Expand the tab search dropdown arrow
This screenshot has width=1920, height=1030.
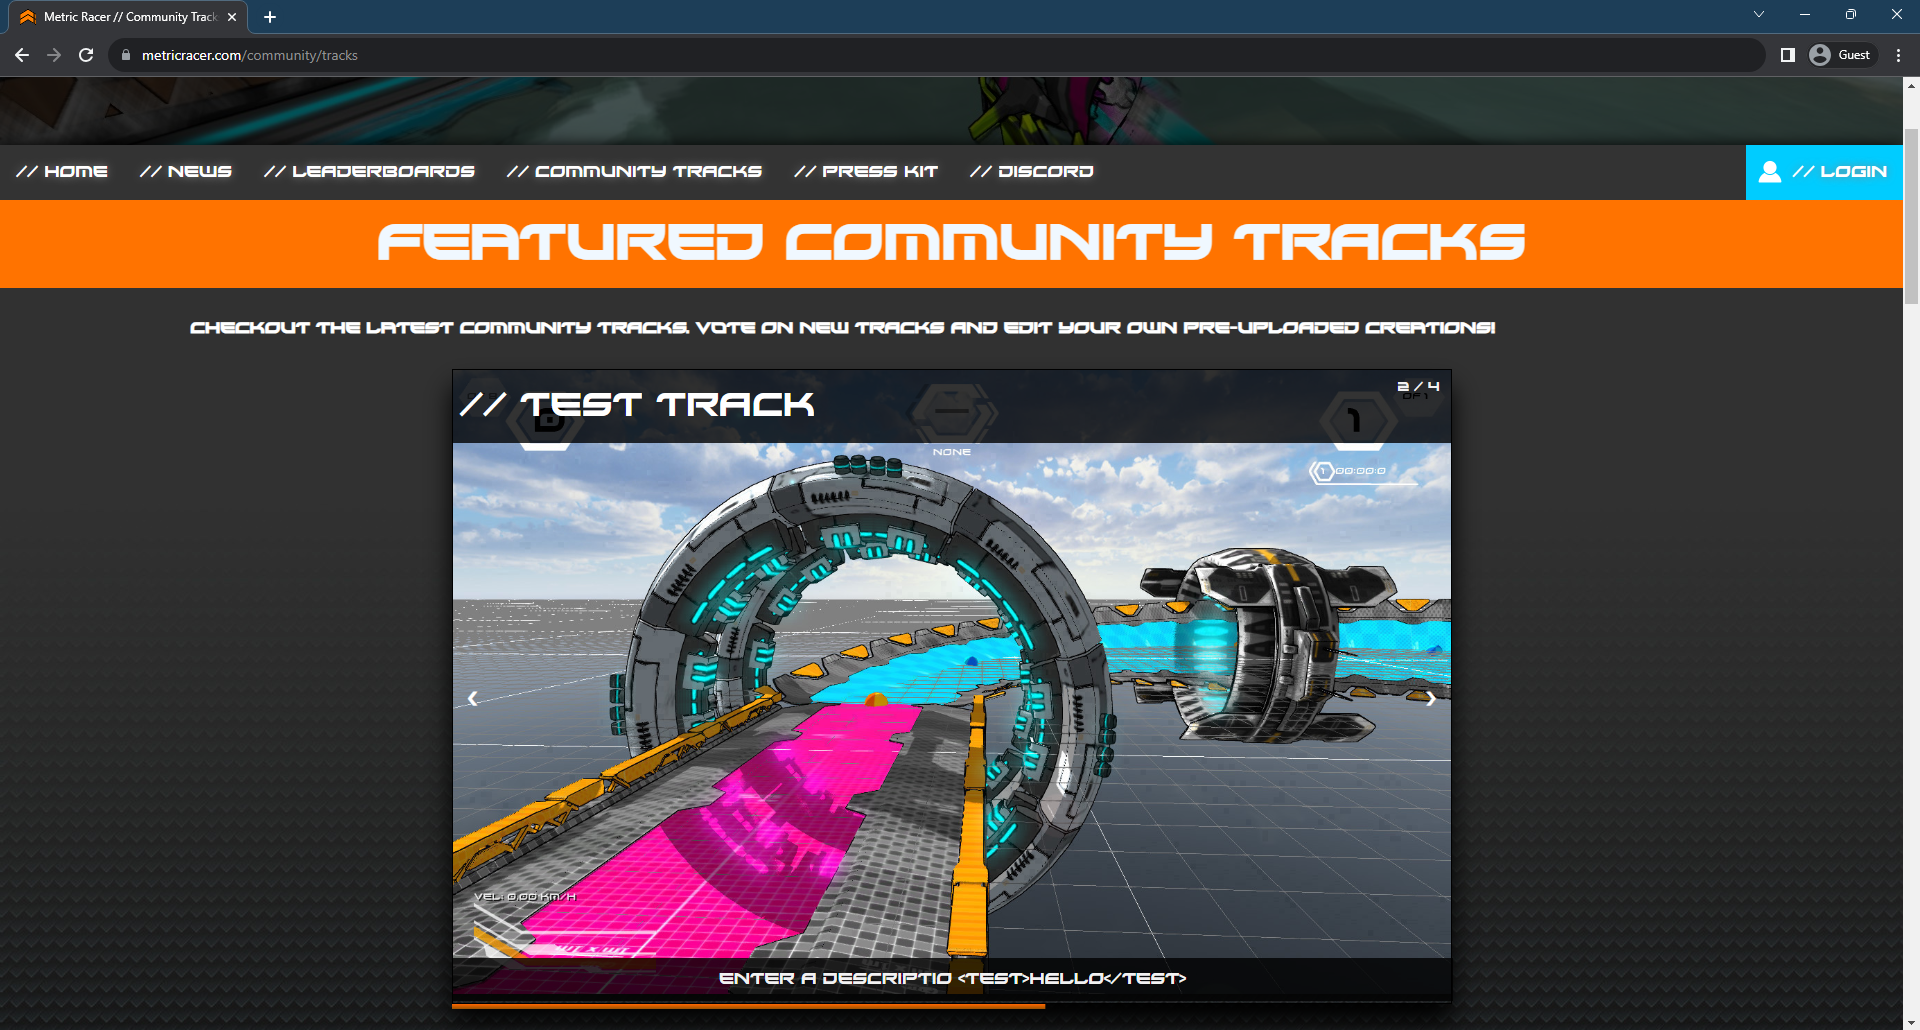(x=1758, y=15)
